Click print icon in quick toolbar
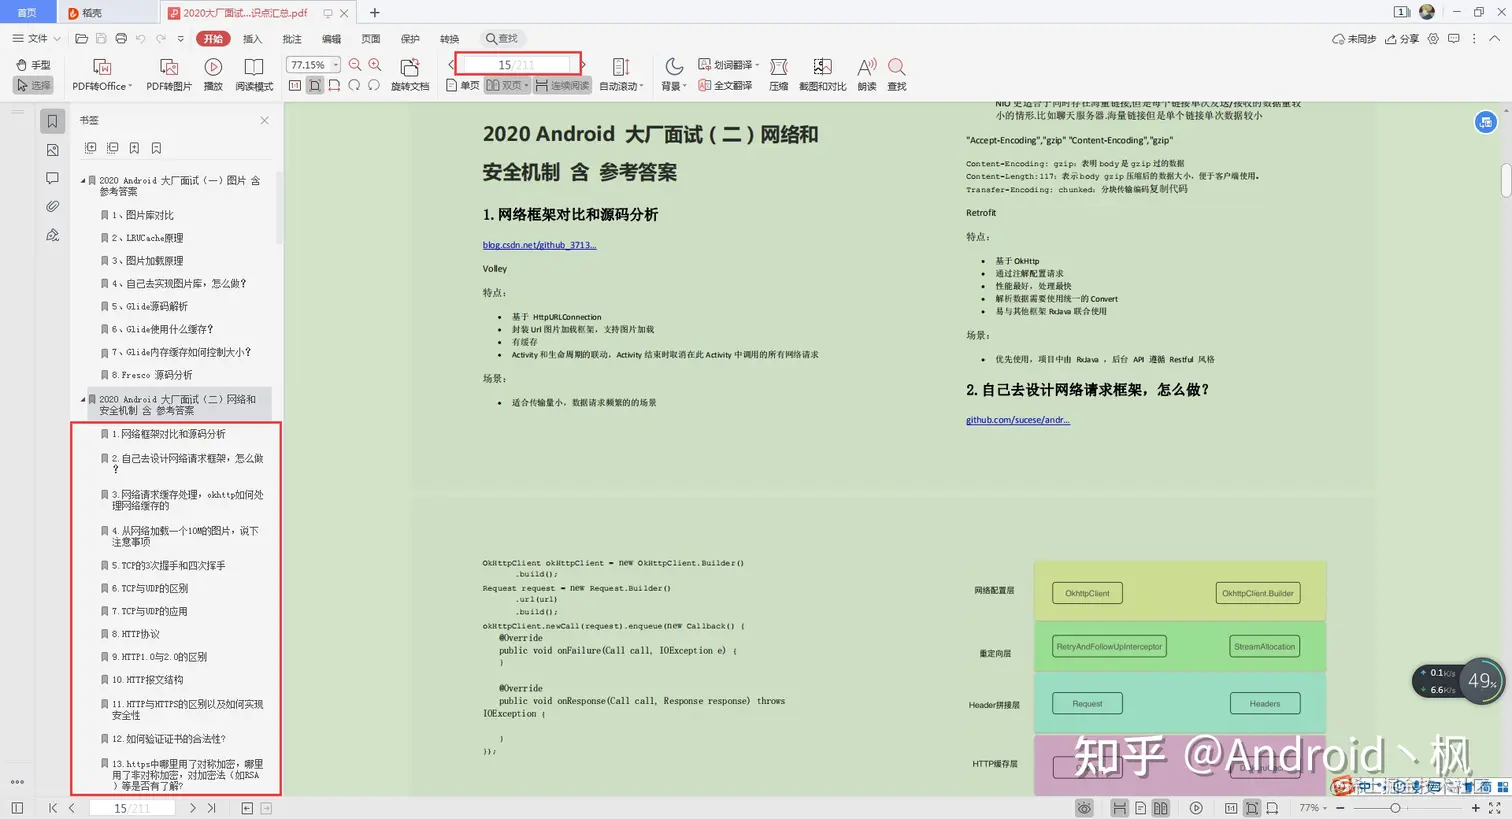This screenshot has width=1512, height=819. [121, 39]
